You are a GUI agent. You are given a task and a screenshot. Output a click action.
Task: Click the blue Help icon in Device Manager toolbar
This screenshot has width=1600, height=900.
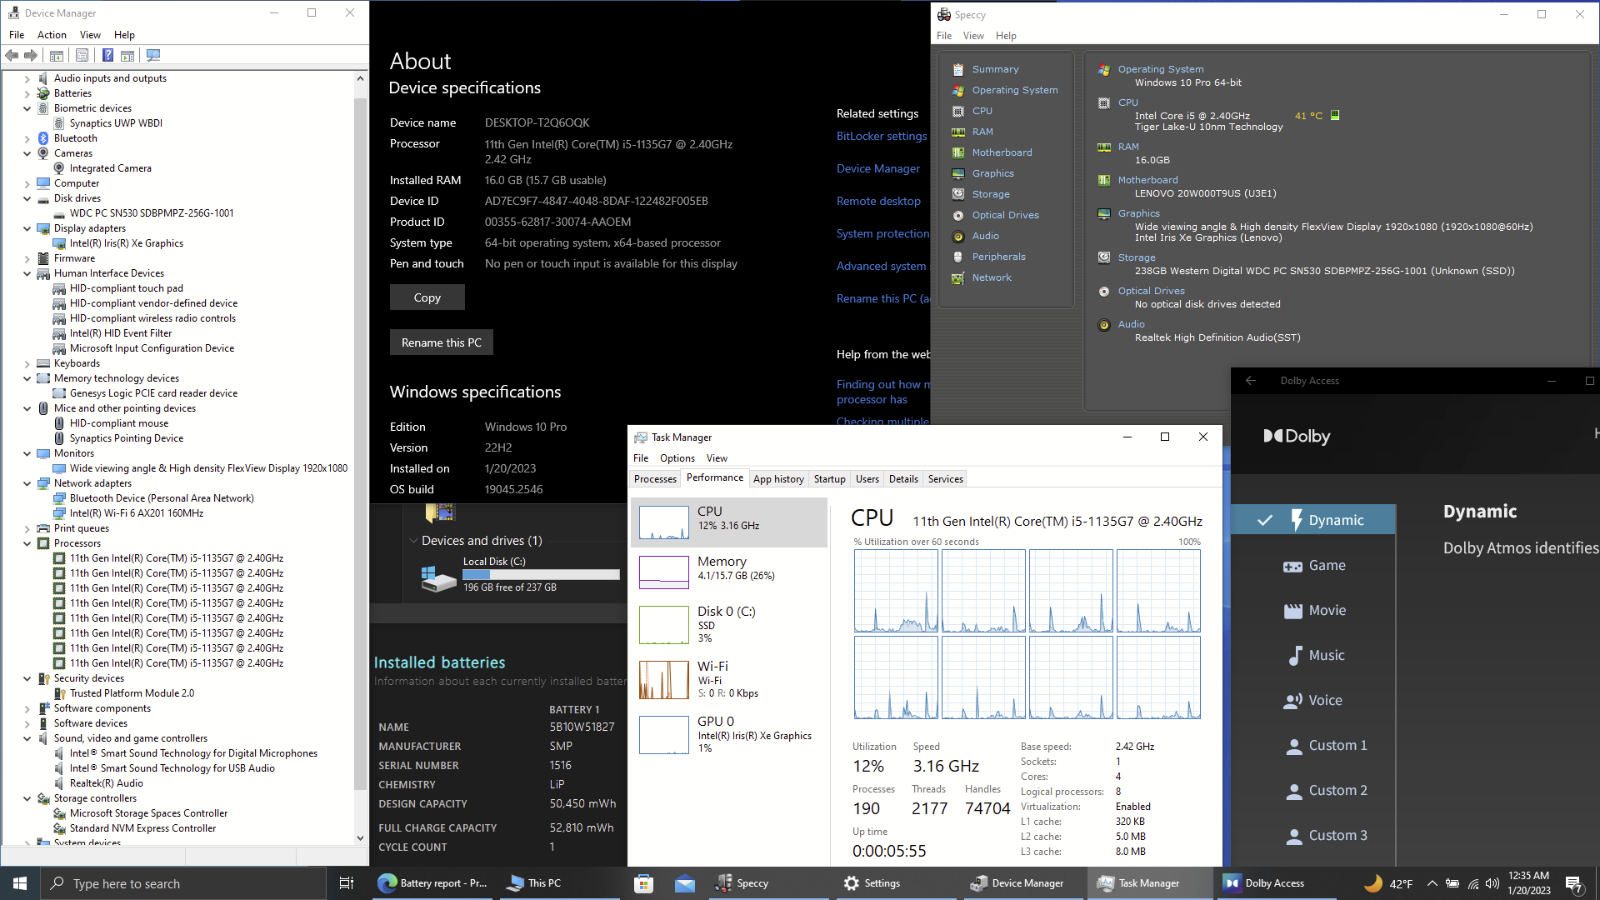click(107, 55)
